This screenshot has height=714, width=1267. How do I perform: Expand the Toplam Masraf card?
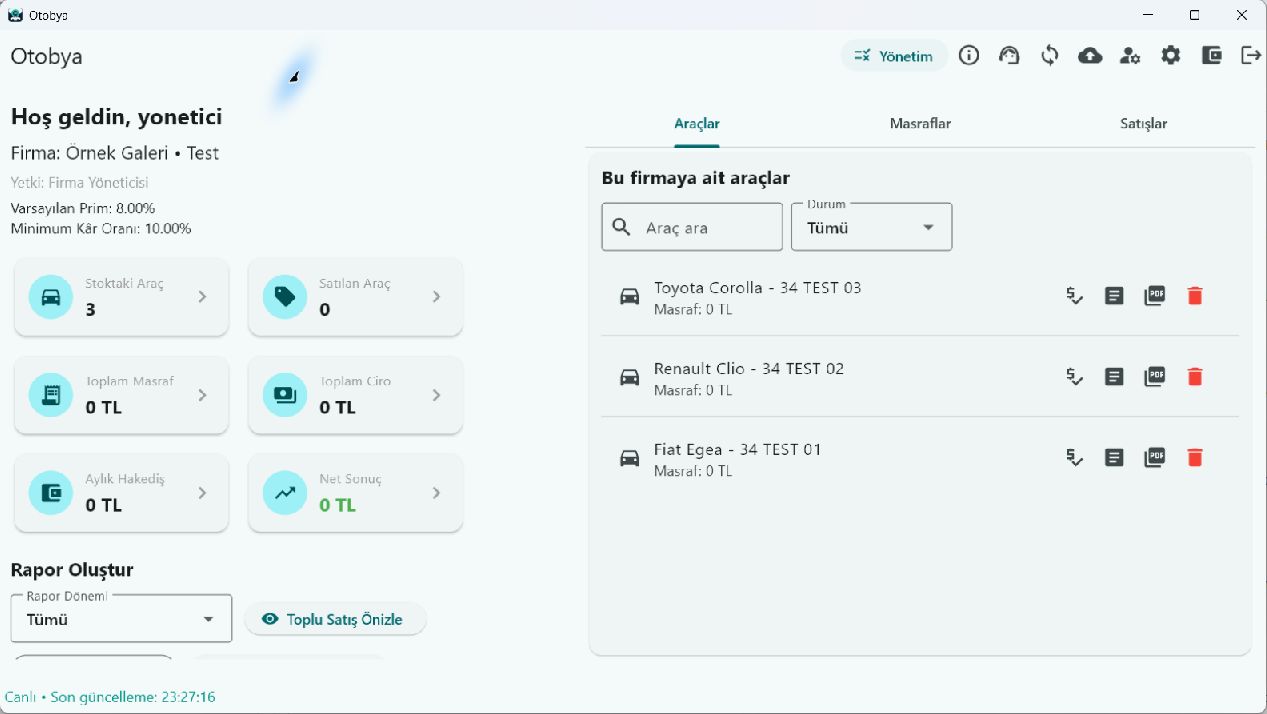point(121,395)
